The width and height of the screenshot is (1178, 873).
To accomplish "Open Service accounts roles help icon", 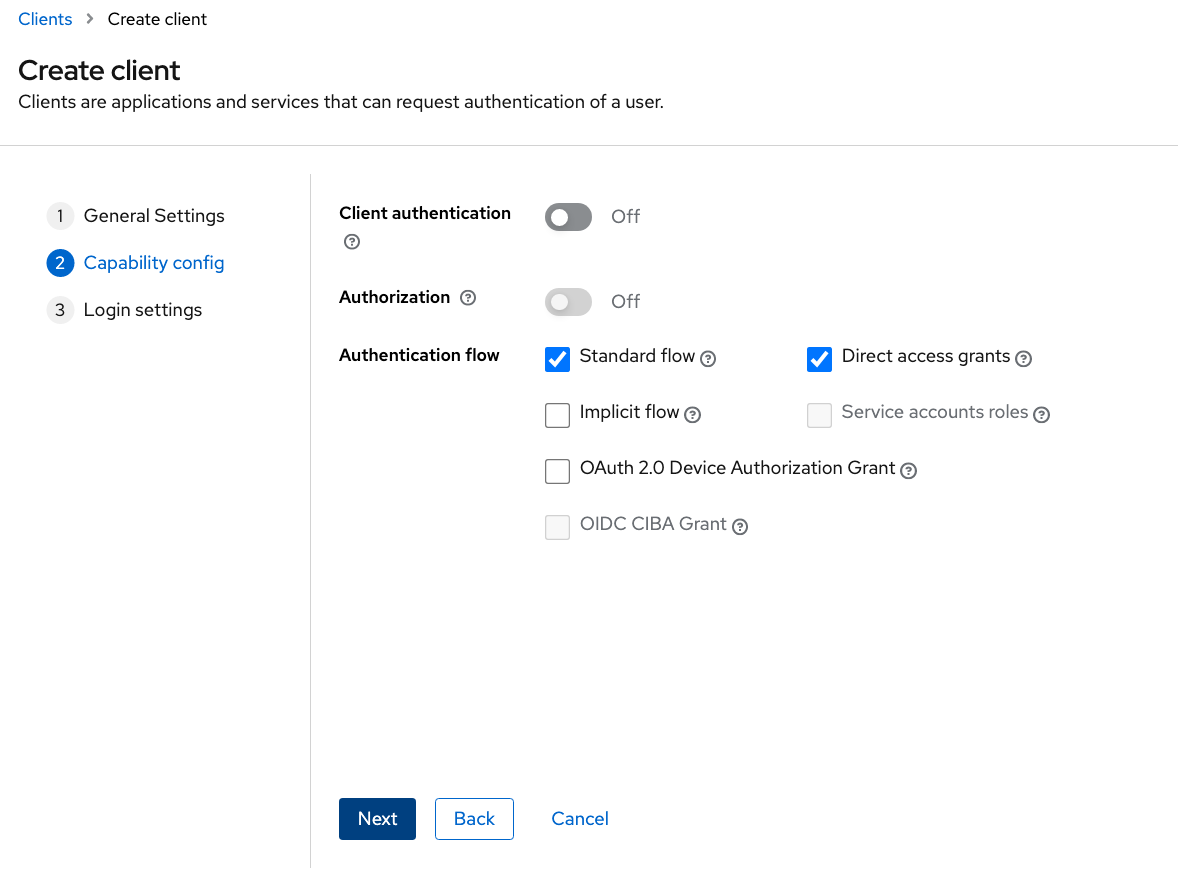I will (1041, 415).
